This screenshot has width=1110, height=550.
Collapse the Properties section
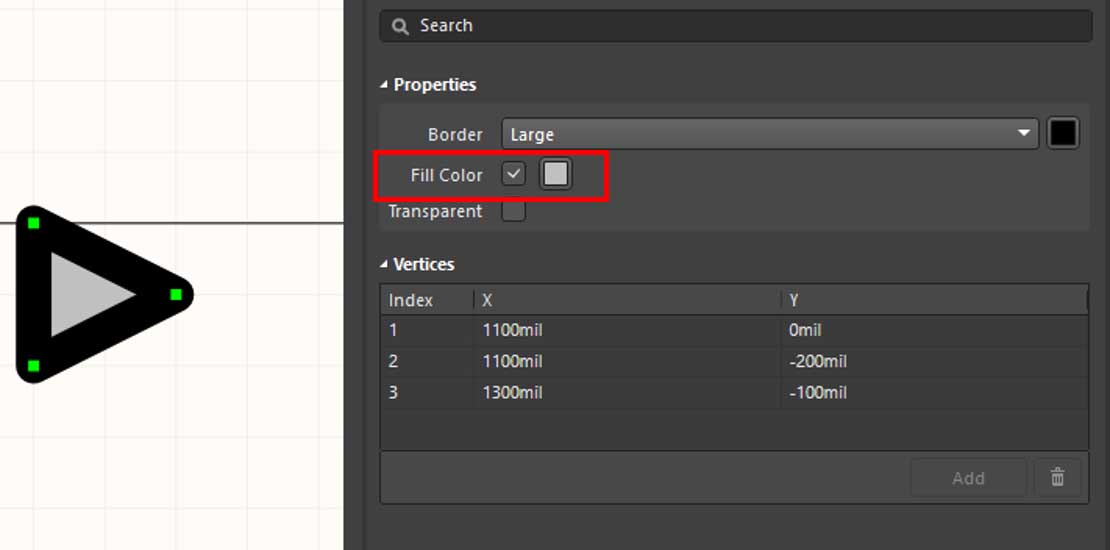(384, 85)
